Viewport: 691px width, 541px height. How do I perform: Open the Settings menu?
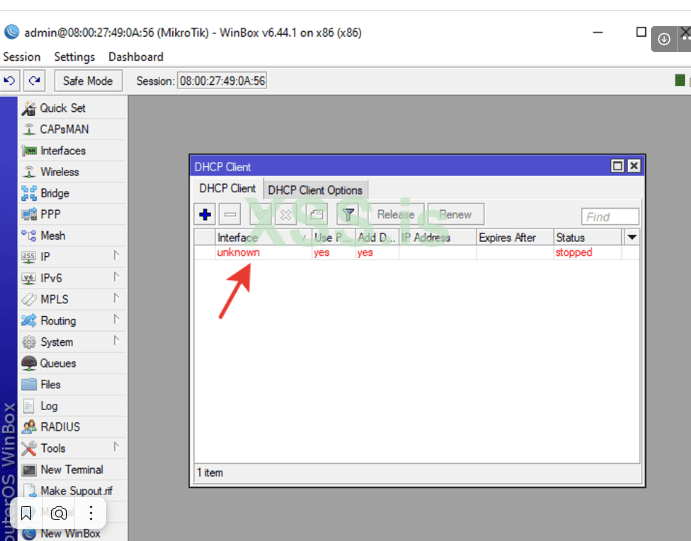click(74, 57)
